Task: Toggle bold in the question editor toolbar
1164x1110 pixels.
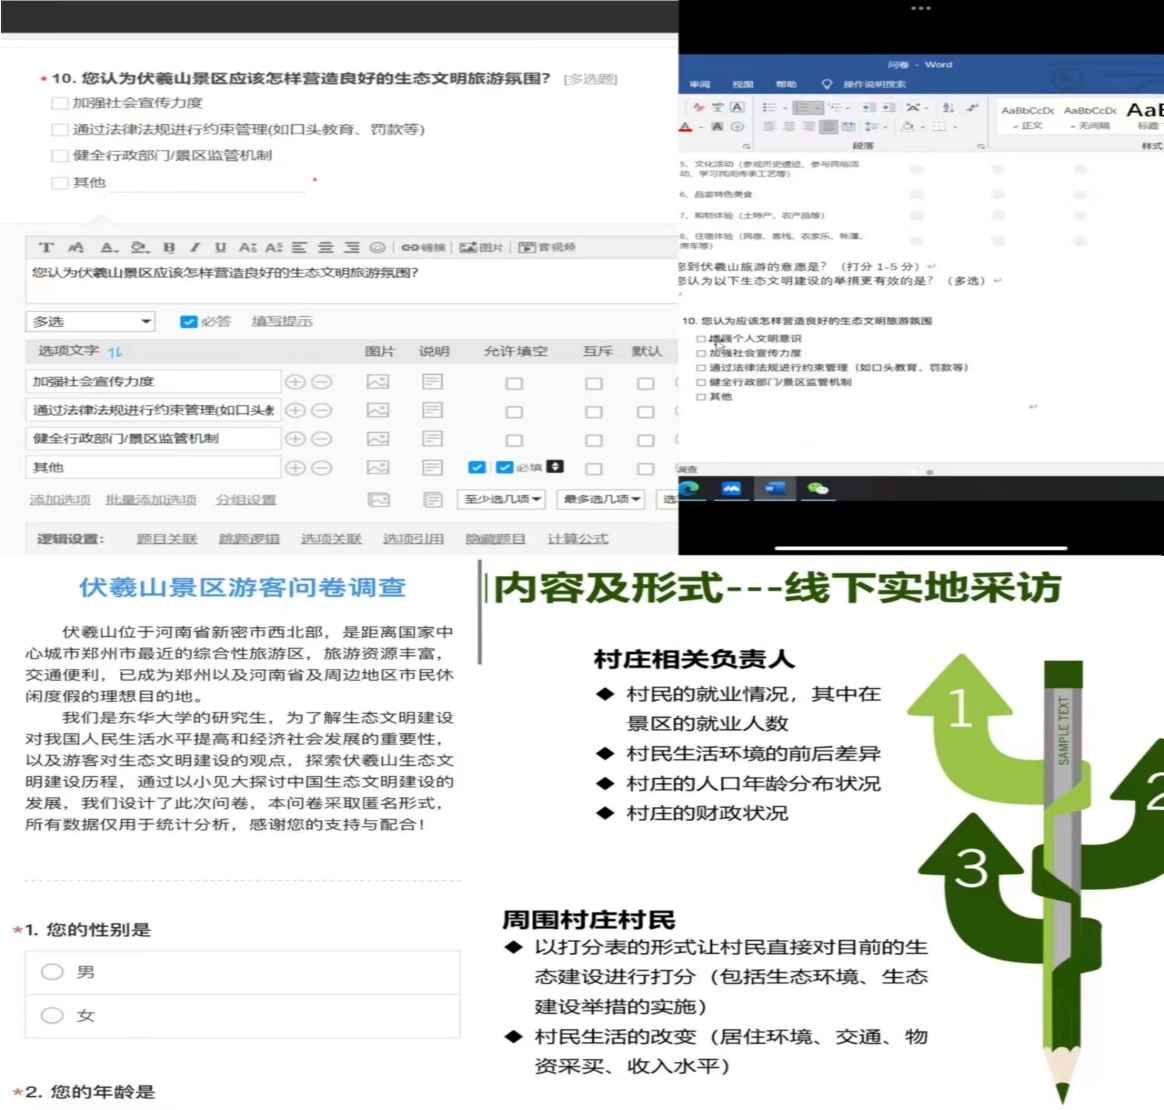Action: (x=168, y=248)
